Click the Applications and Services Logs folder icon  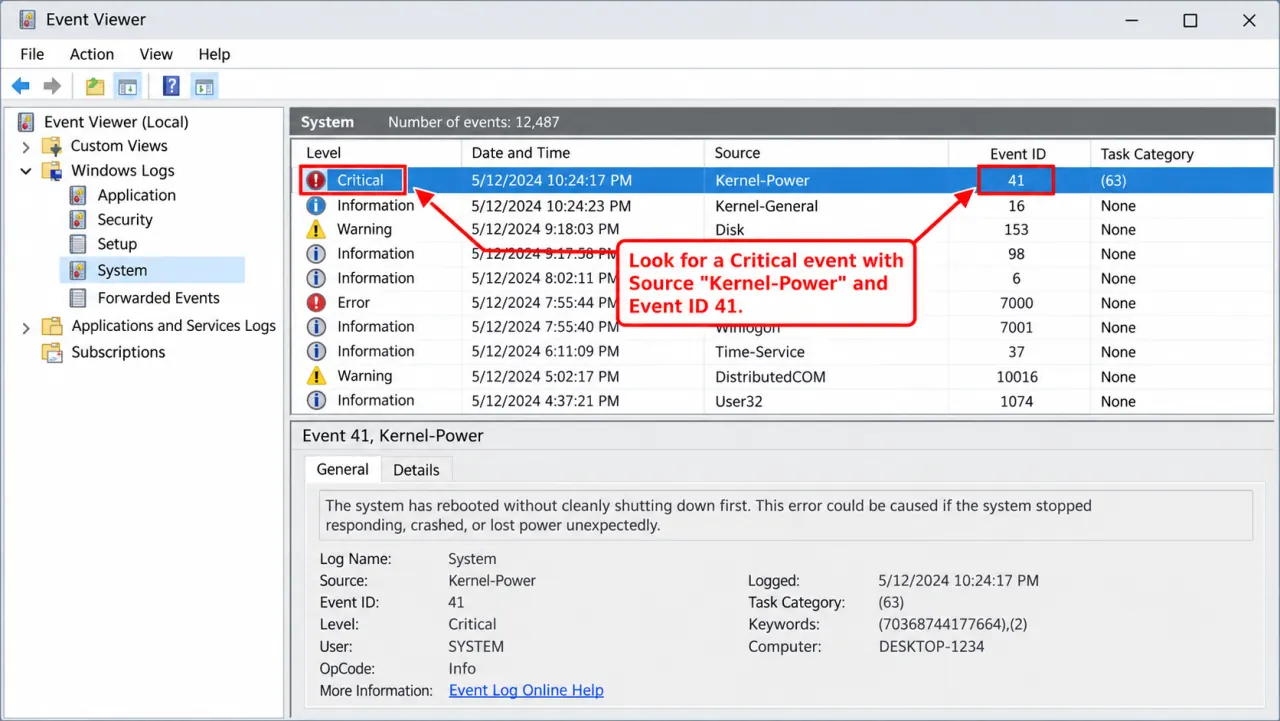[x=52, y=326]
